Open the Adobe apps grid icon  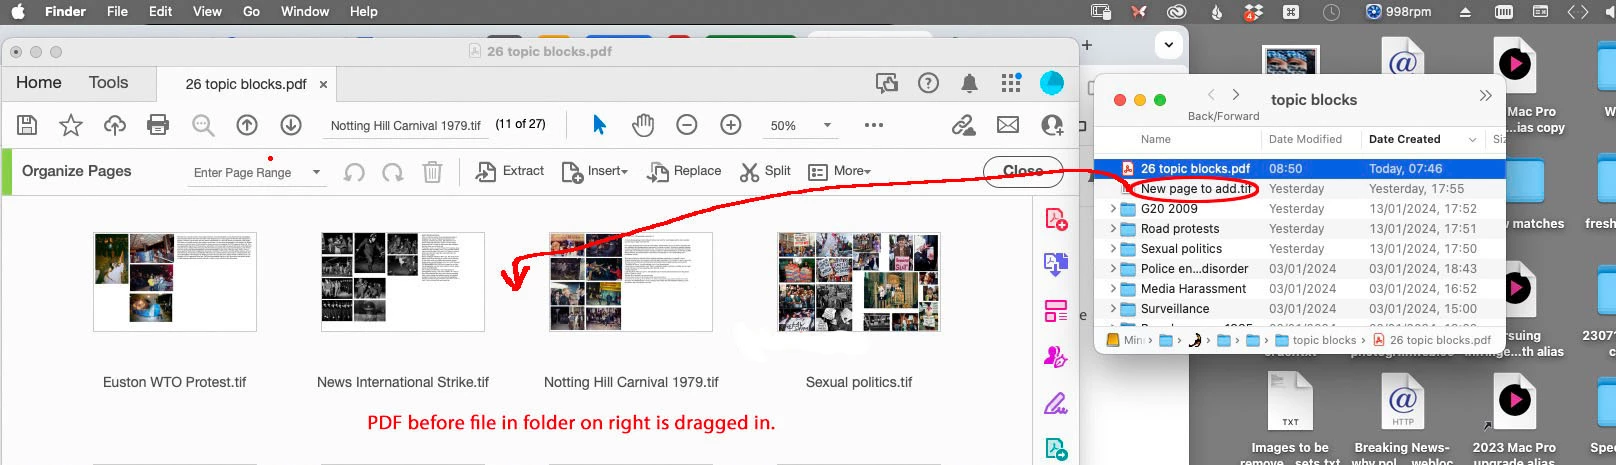[x=1011, y=83]
